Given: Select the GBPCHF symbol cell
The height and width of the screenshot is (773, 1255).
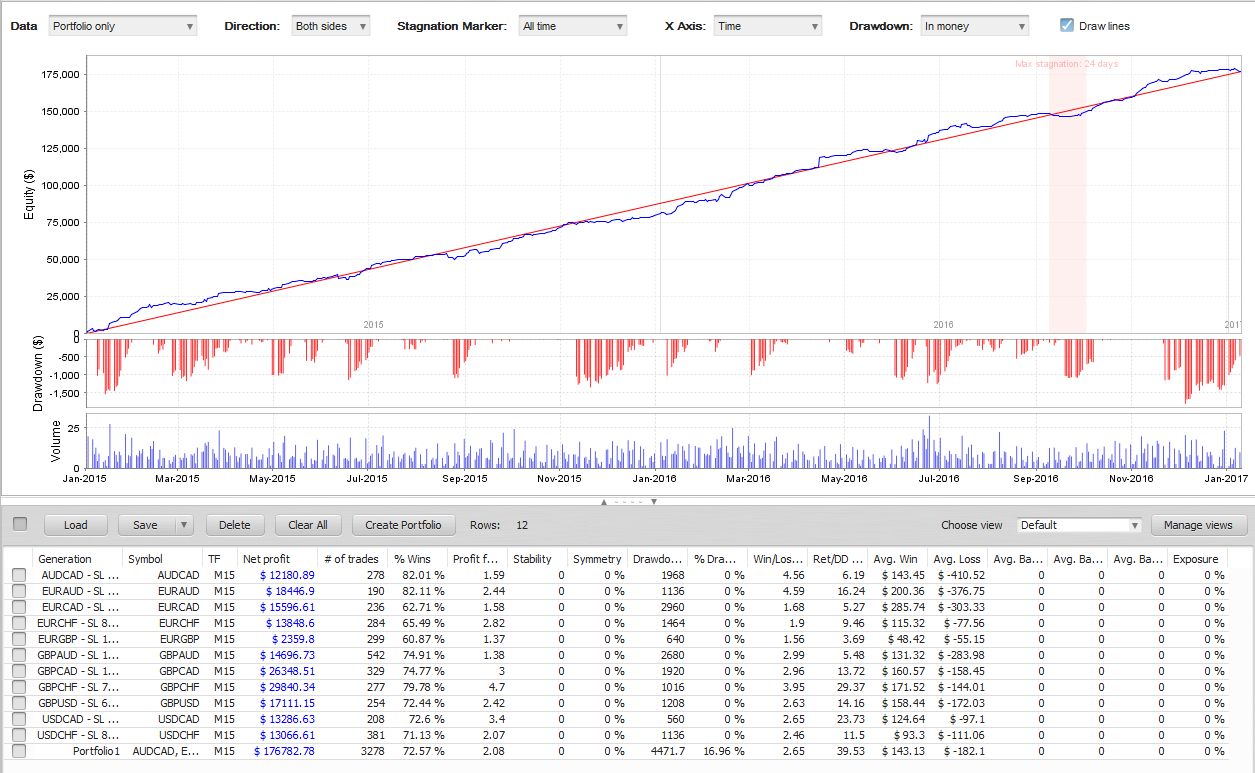Looking at the screenshot, I should tap(179, 687).
